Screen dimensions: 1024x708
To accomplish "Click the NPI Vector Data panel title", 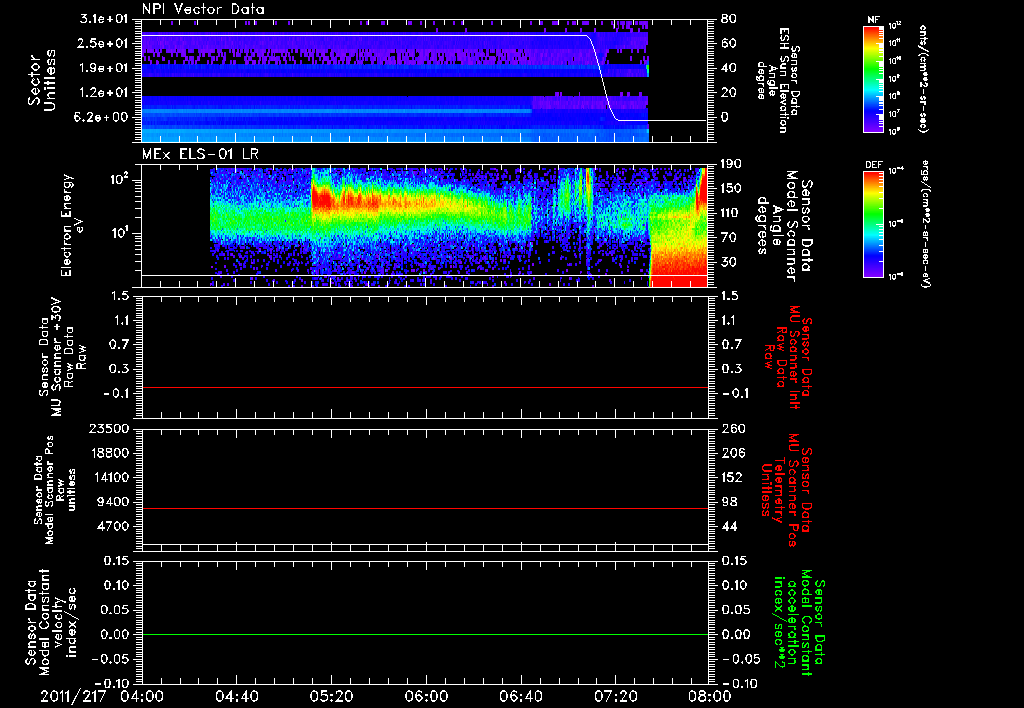I will click(203, 9).
